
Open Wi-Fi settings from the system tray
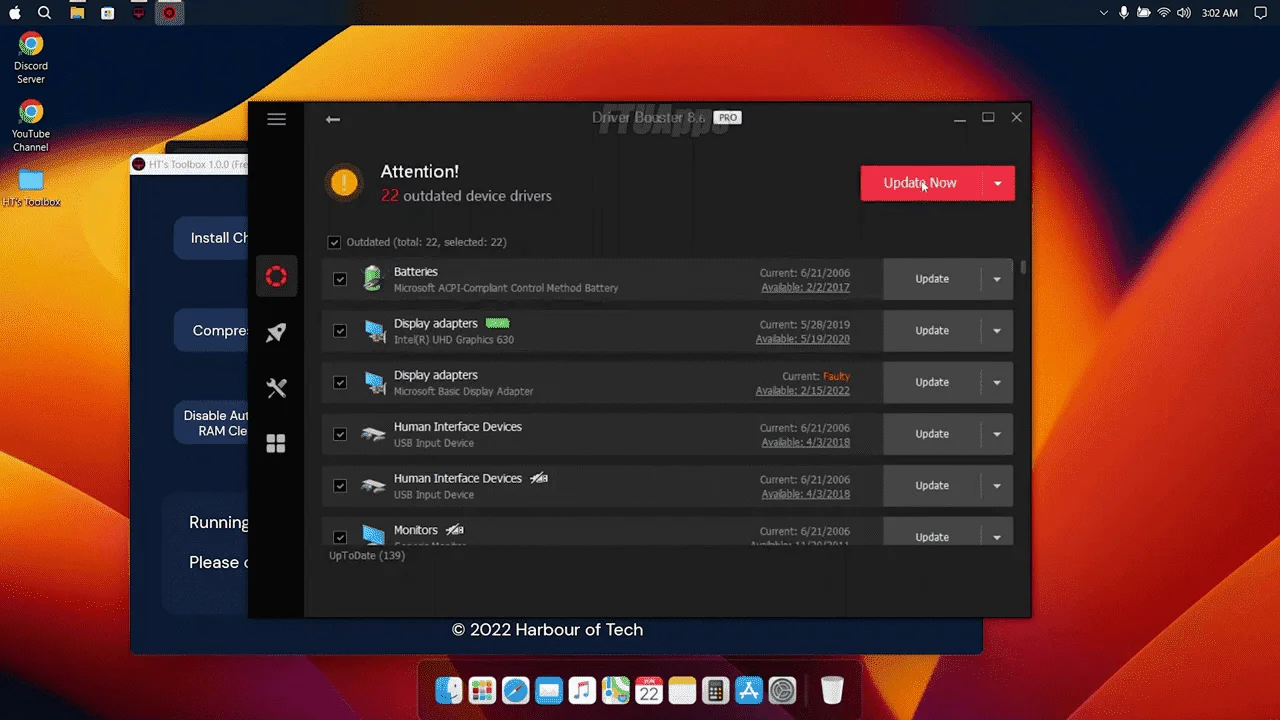click(1164, 13)
